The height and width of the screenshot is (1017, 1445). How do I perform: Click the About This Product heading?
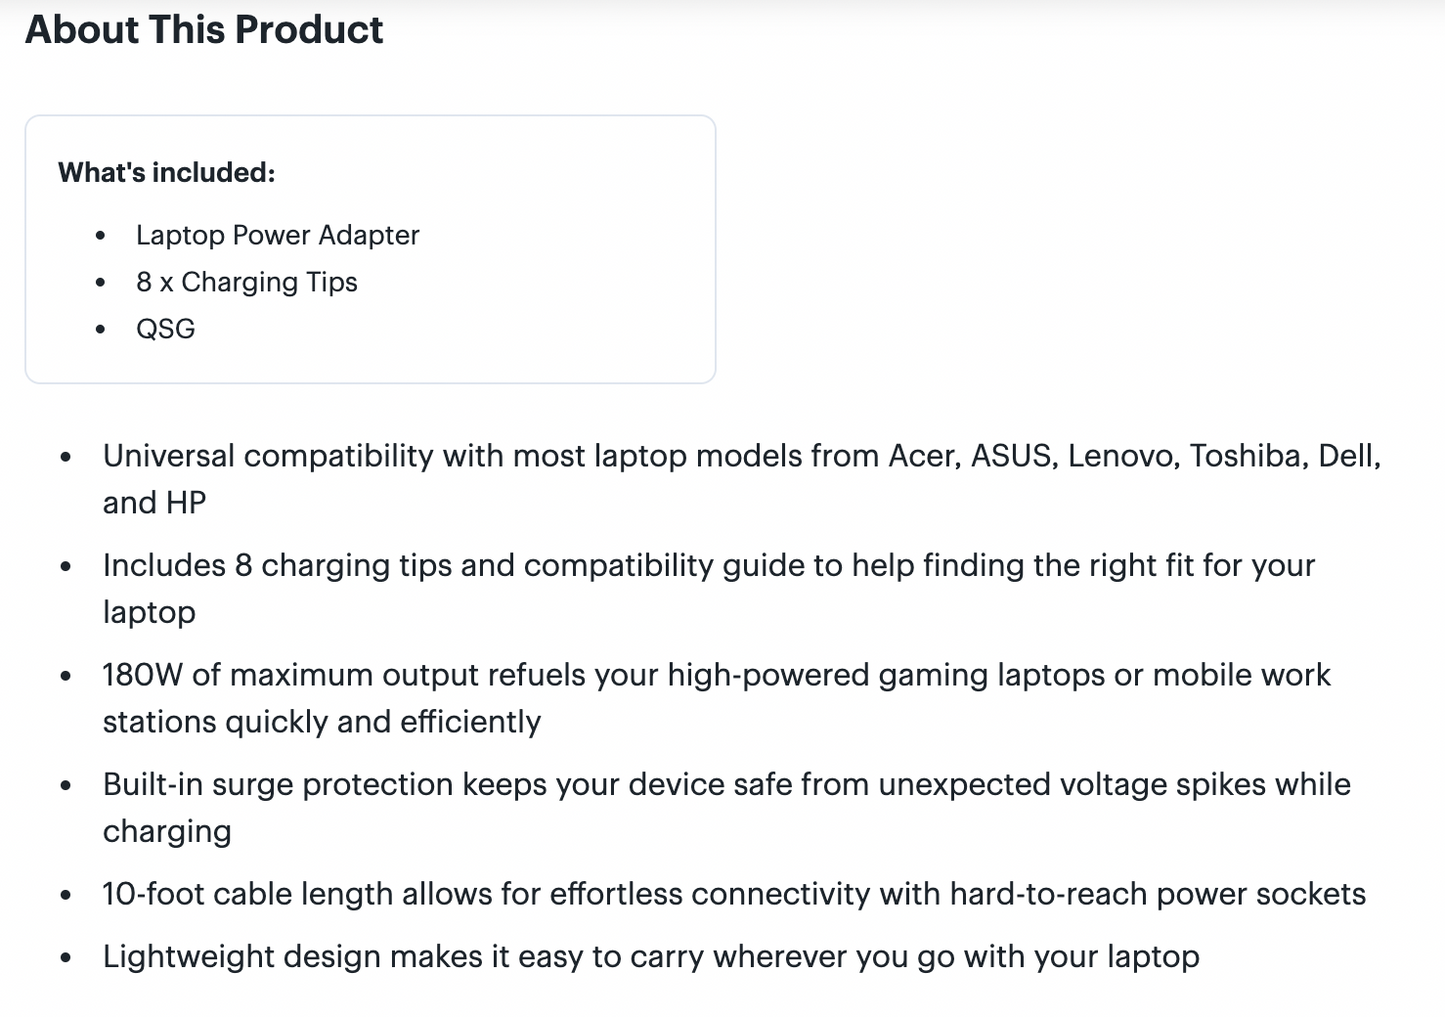204,30
